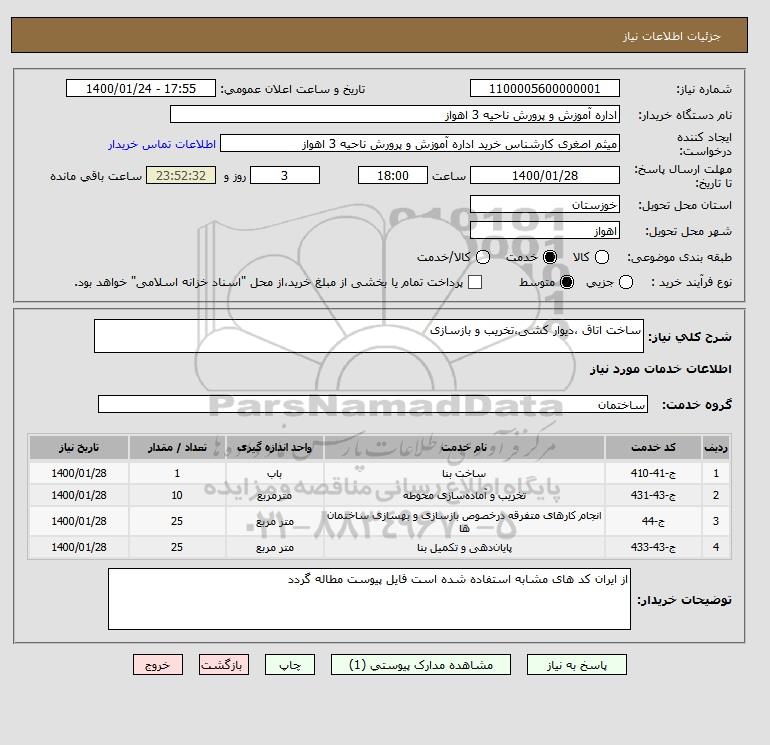Click the تعداد / مقدار column header
Screen dimensions: 770x745
(x=177, y=447)
